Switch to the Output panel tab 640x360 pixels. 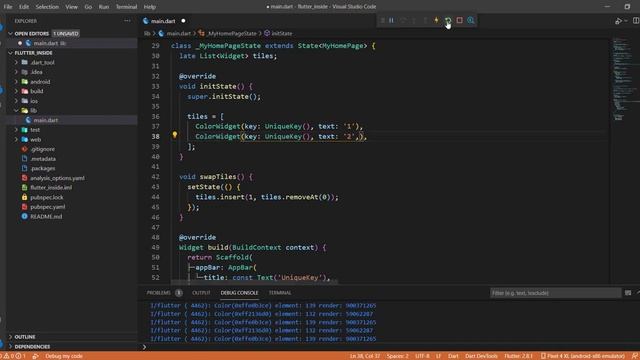pyautogui.click(x=201, y=293)
